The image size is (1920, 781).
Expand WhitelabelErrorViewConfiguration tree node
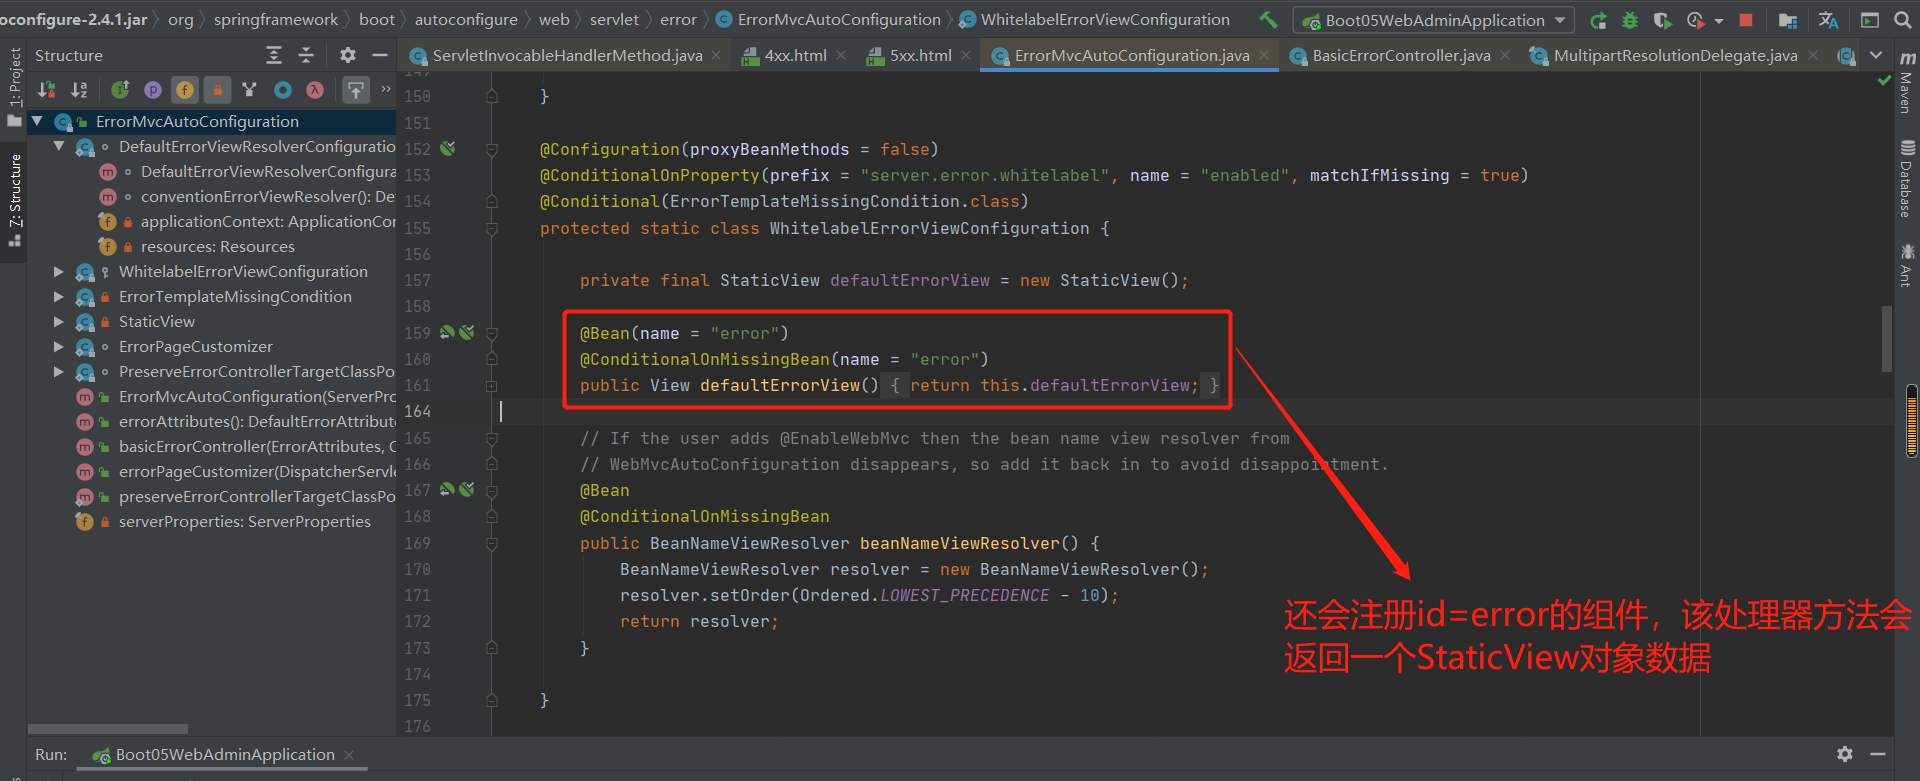click(x=59, y=271)
